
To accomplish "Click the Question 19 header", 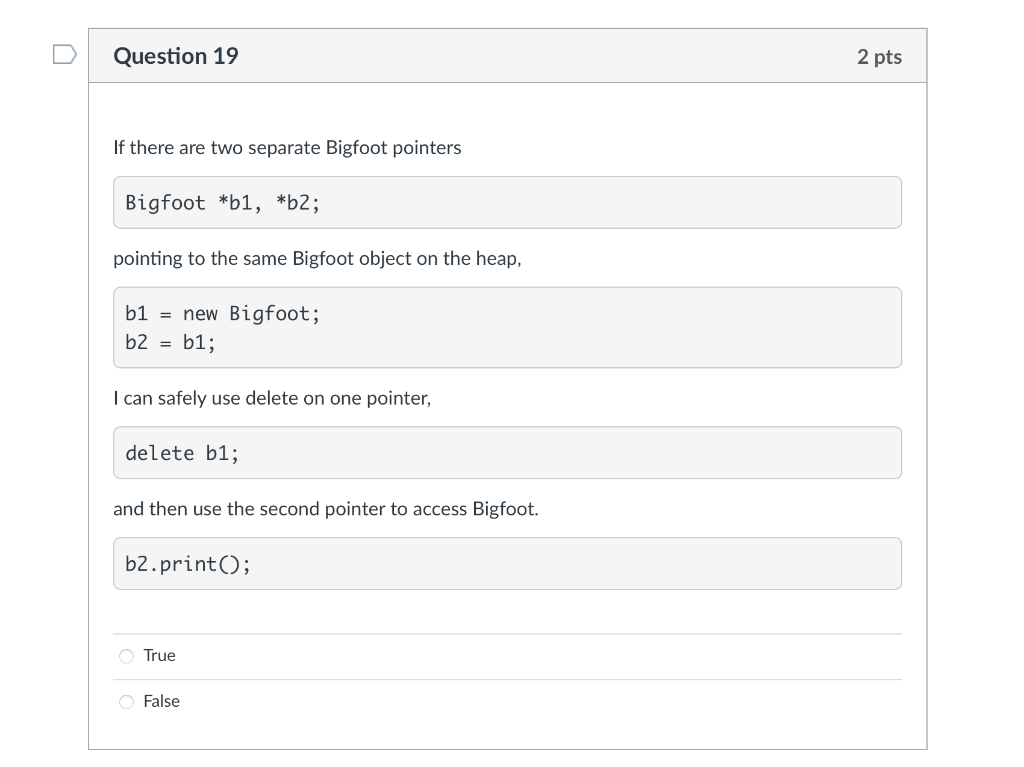I will 176,56.
